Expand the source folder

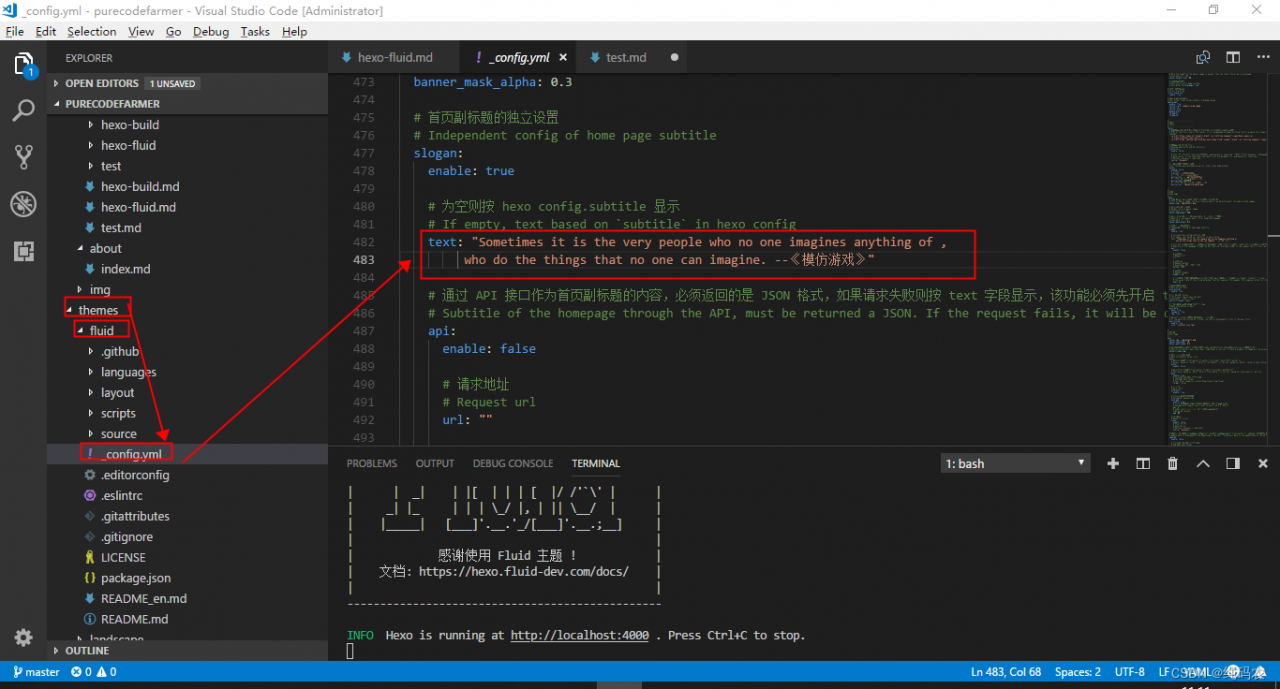point(118,434)
